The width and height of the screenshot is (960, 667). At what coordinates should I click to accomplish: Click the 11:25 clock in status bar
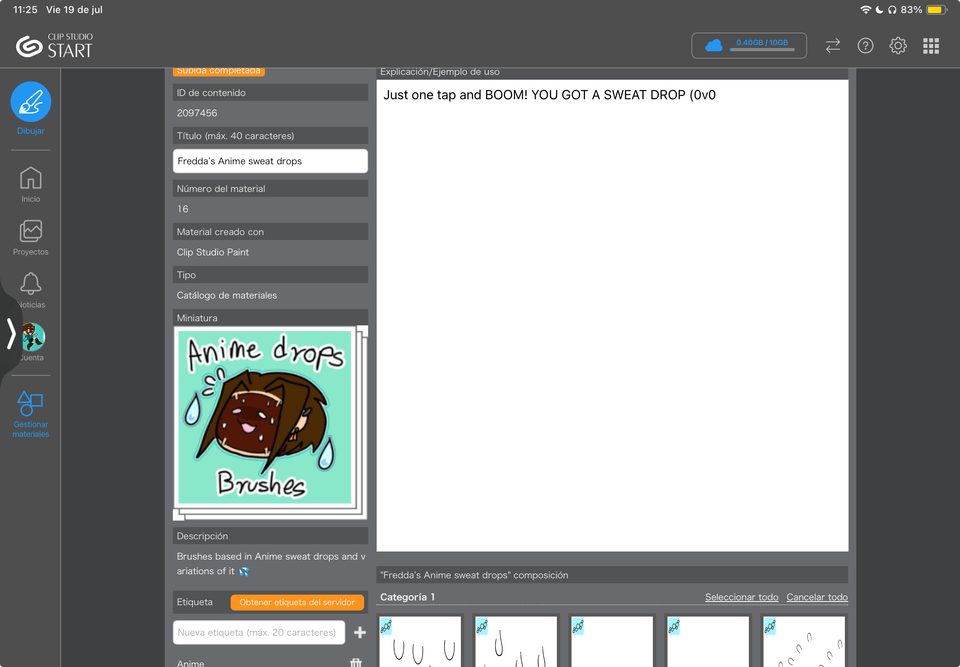25,10
